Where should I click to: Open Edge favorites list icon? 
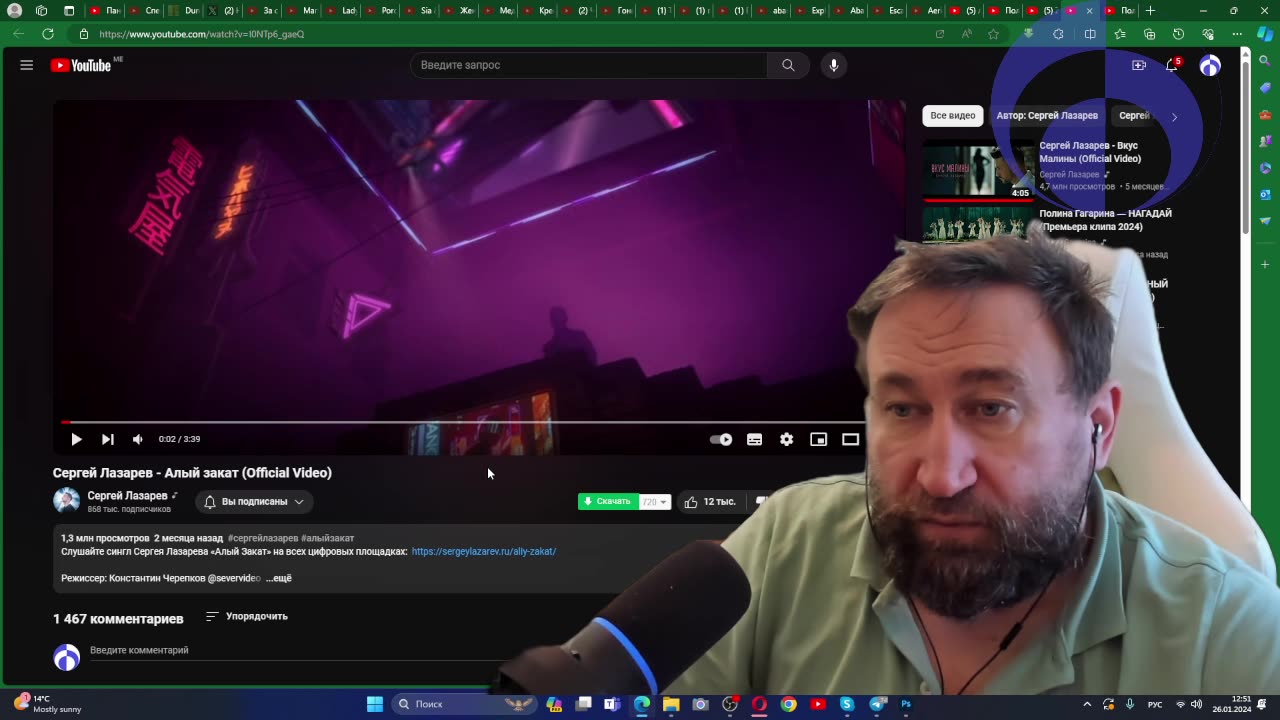[x=1120, y=34]
